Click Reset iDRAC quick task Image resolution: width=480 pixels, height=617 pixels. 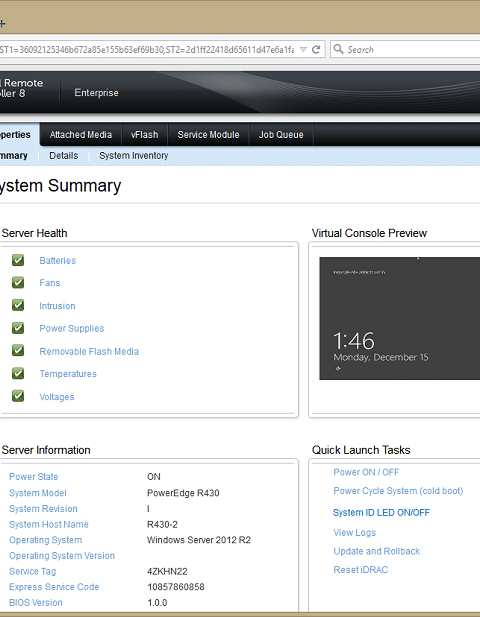(x=360, y=570)
